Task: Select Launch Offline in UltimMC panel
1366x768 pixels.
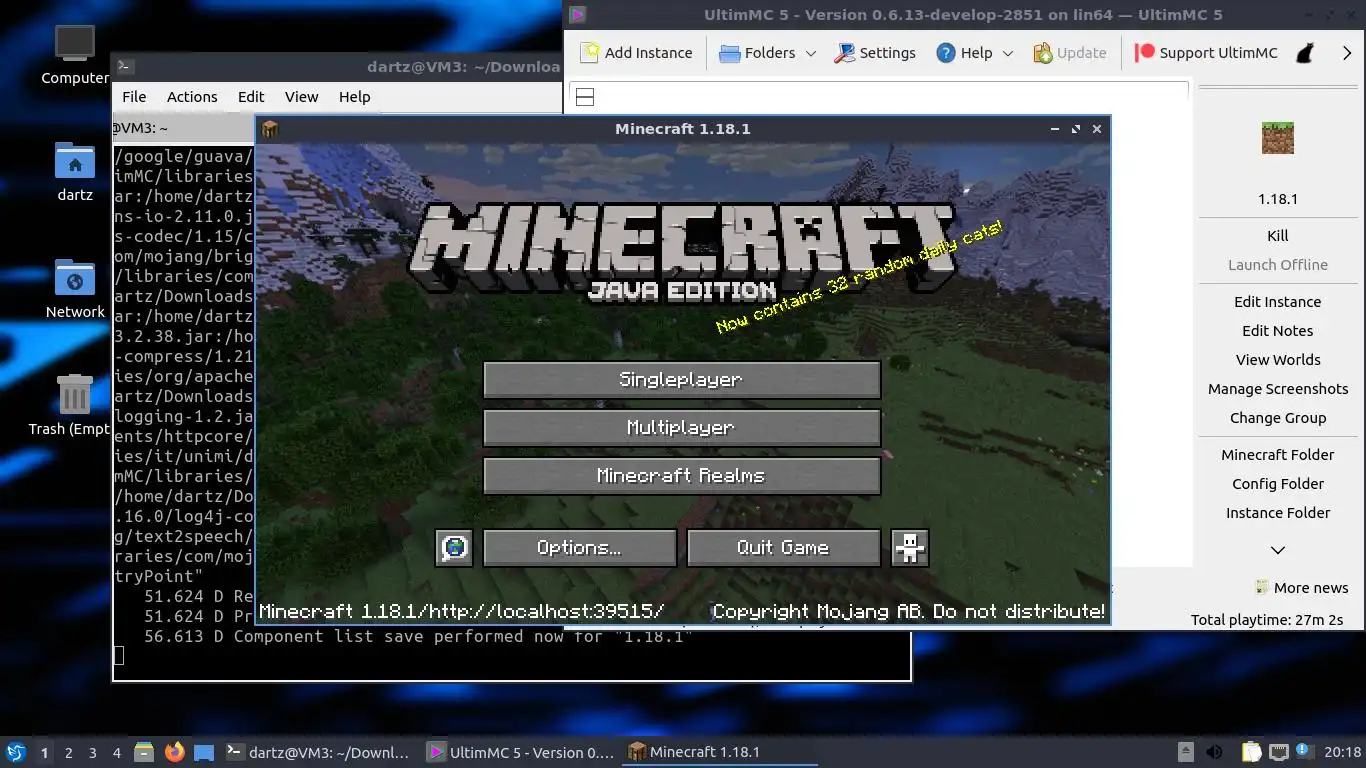Action: pos(1278,265)
